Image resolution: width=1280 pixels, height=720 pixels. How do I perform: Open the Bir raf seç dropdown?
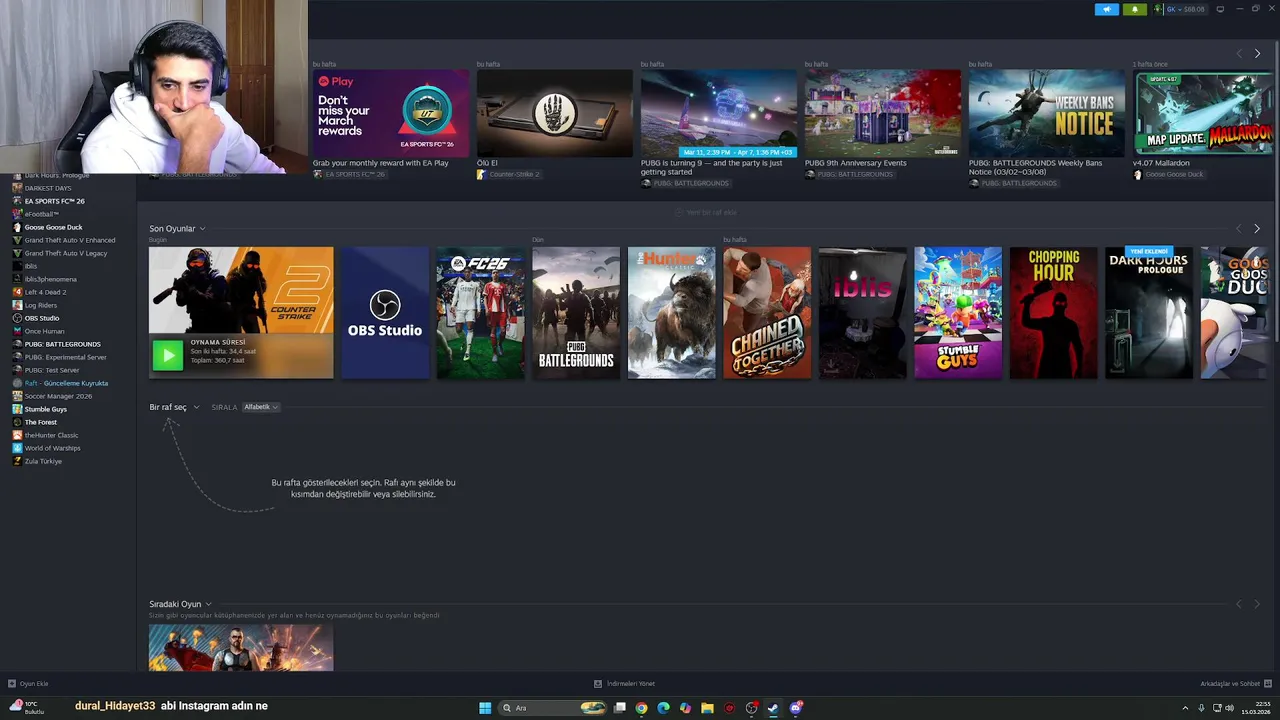(174, 407)
